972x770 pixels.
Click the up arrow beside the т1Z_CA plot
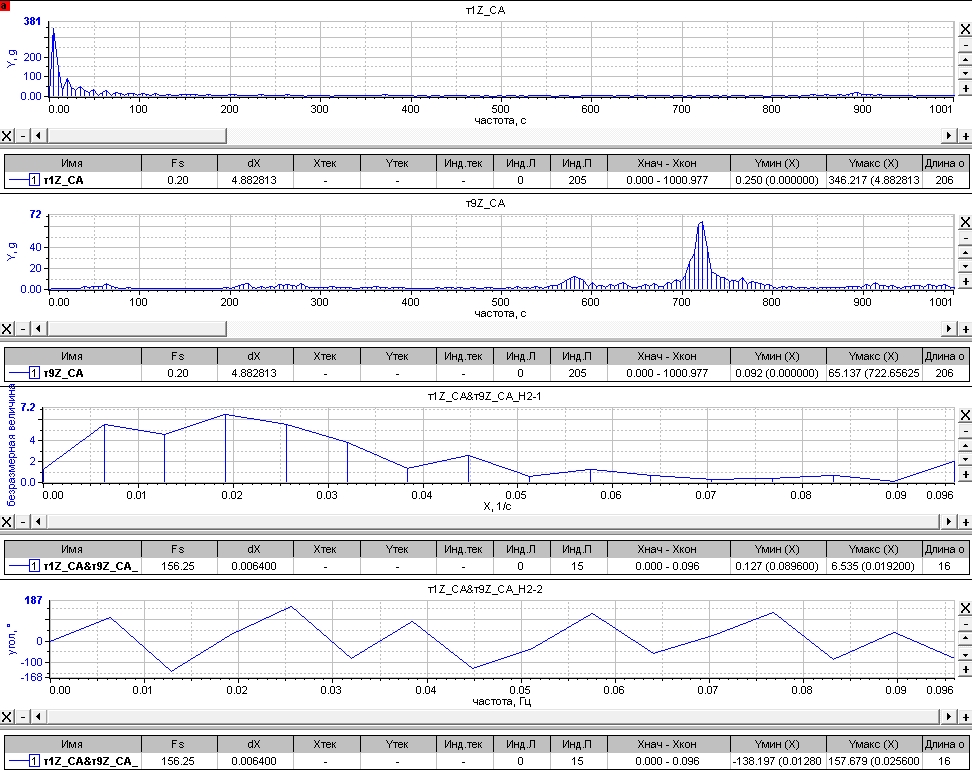(x=965, y=59)
